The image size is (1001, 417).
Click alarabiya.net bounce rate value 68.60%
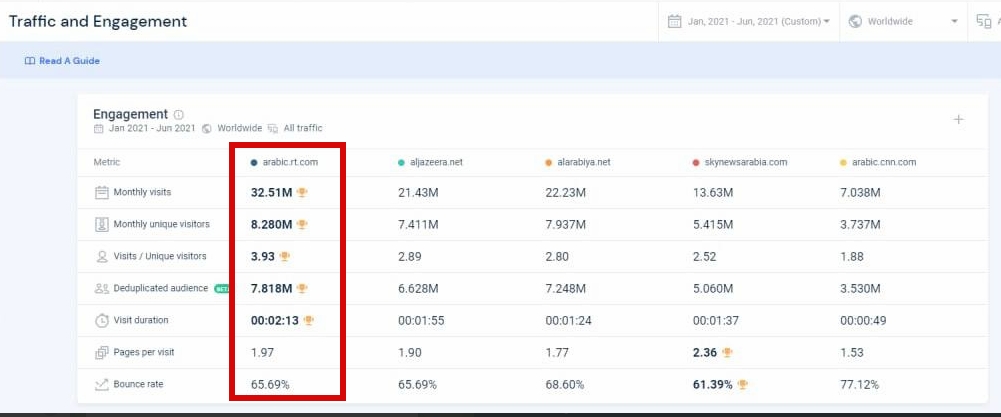[564, 384]
